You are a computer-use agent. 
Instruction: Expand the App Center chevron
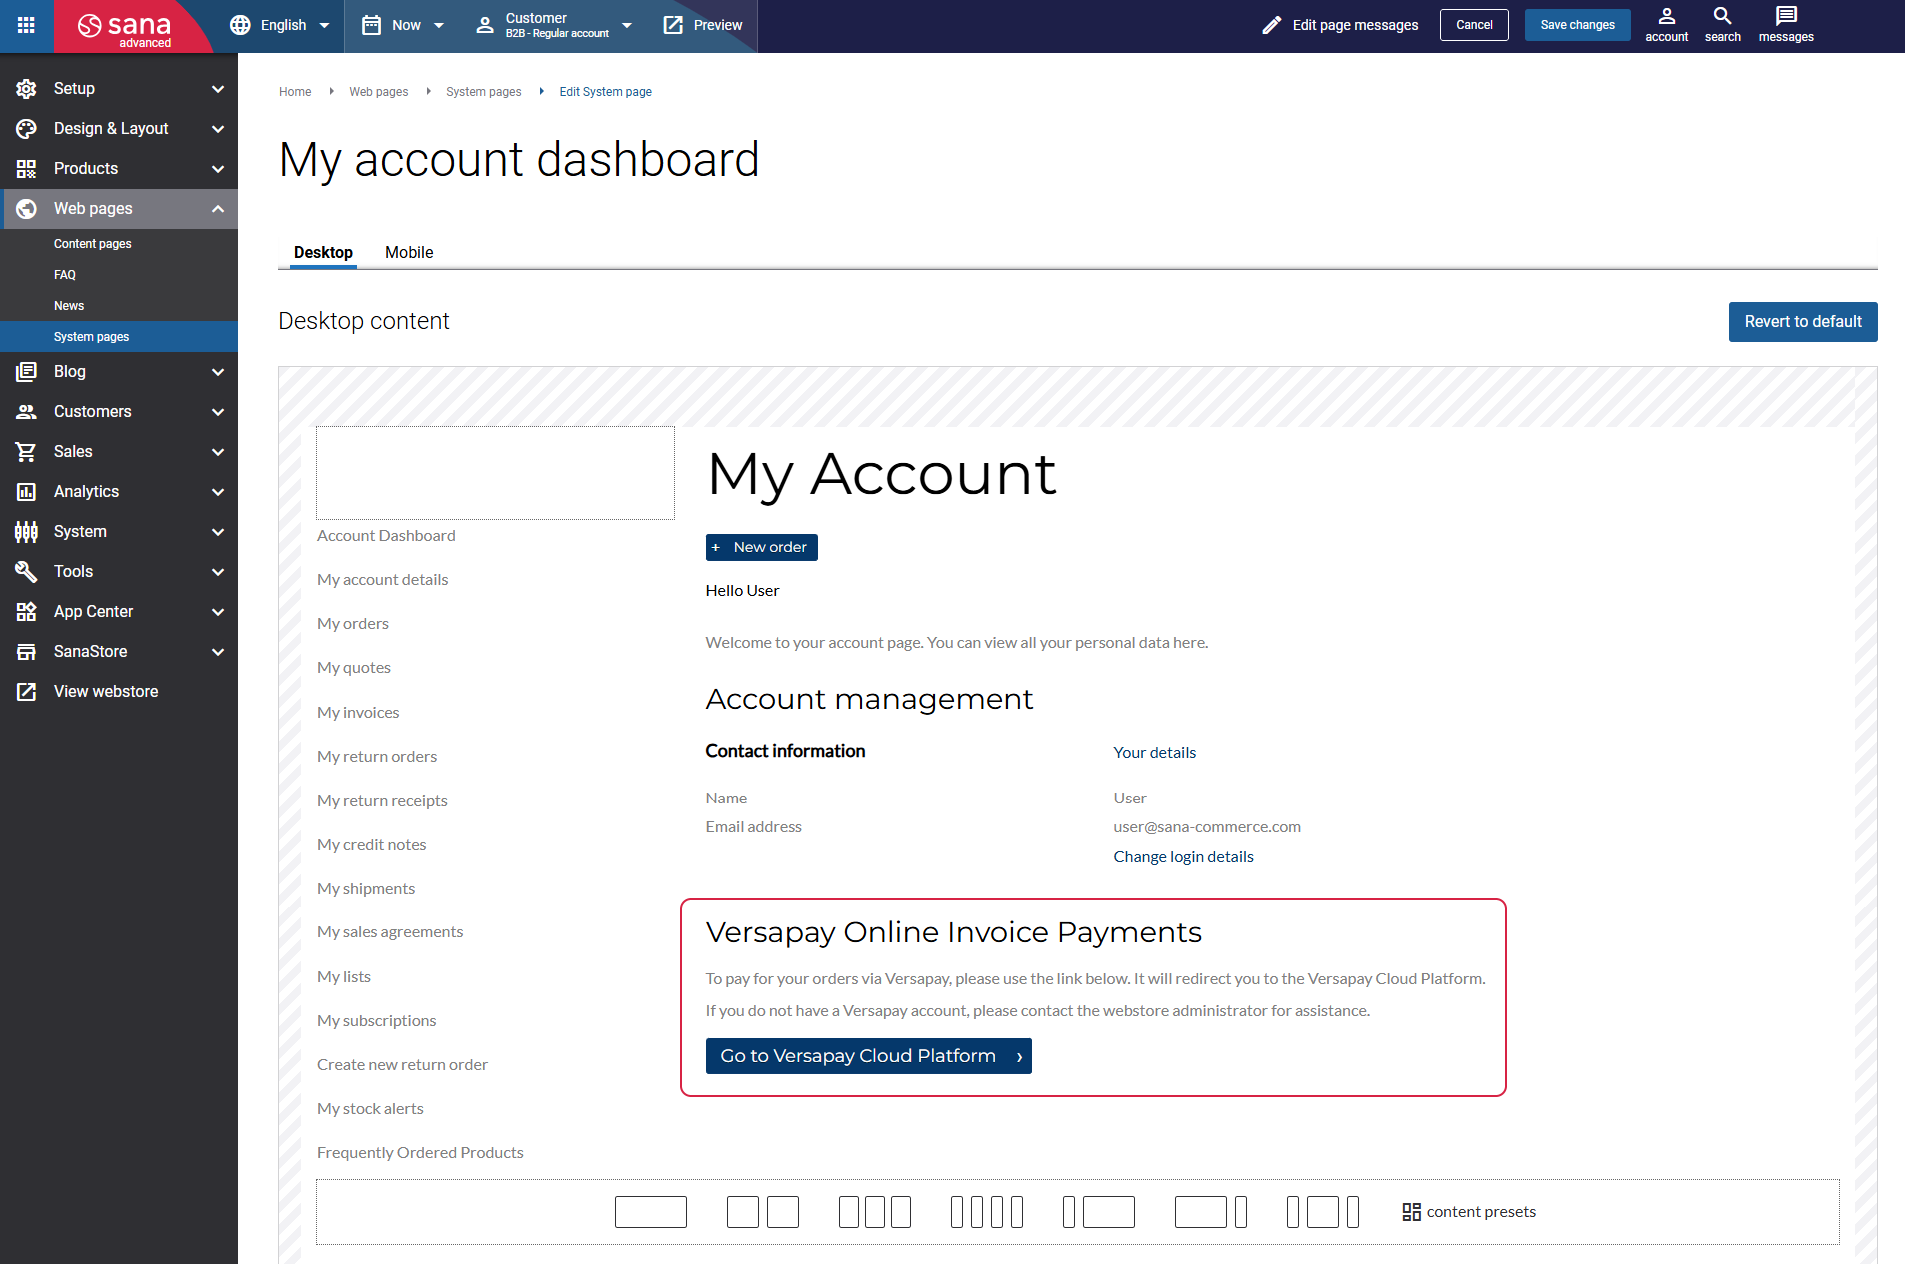coord(218,612)
